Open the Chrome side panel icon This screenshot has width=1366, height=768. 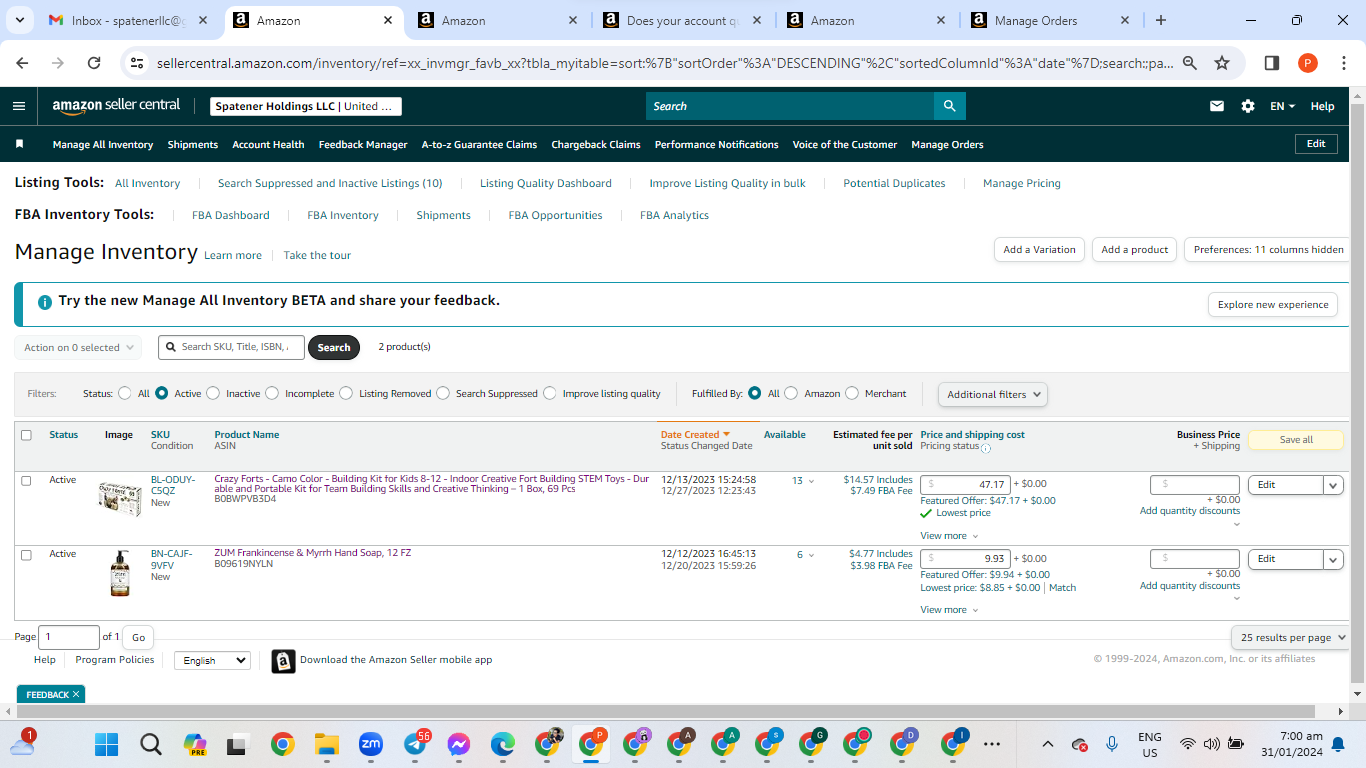click(x=1272, y=63)
